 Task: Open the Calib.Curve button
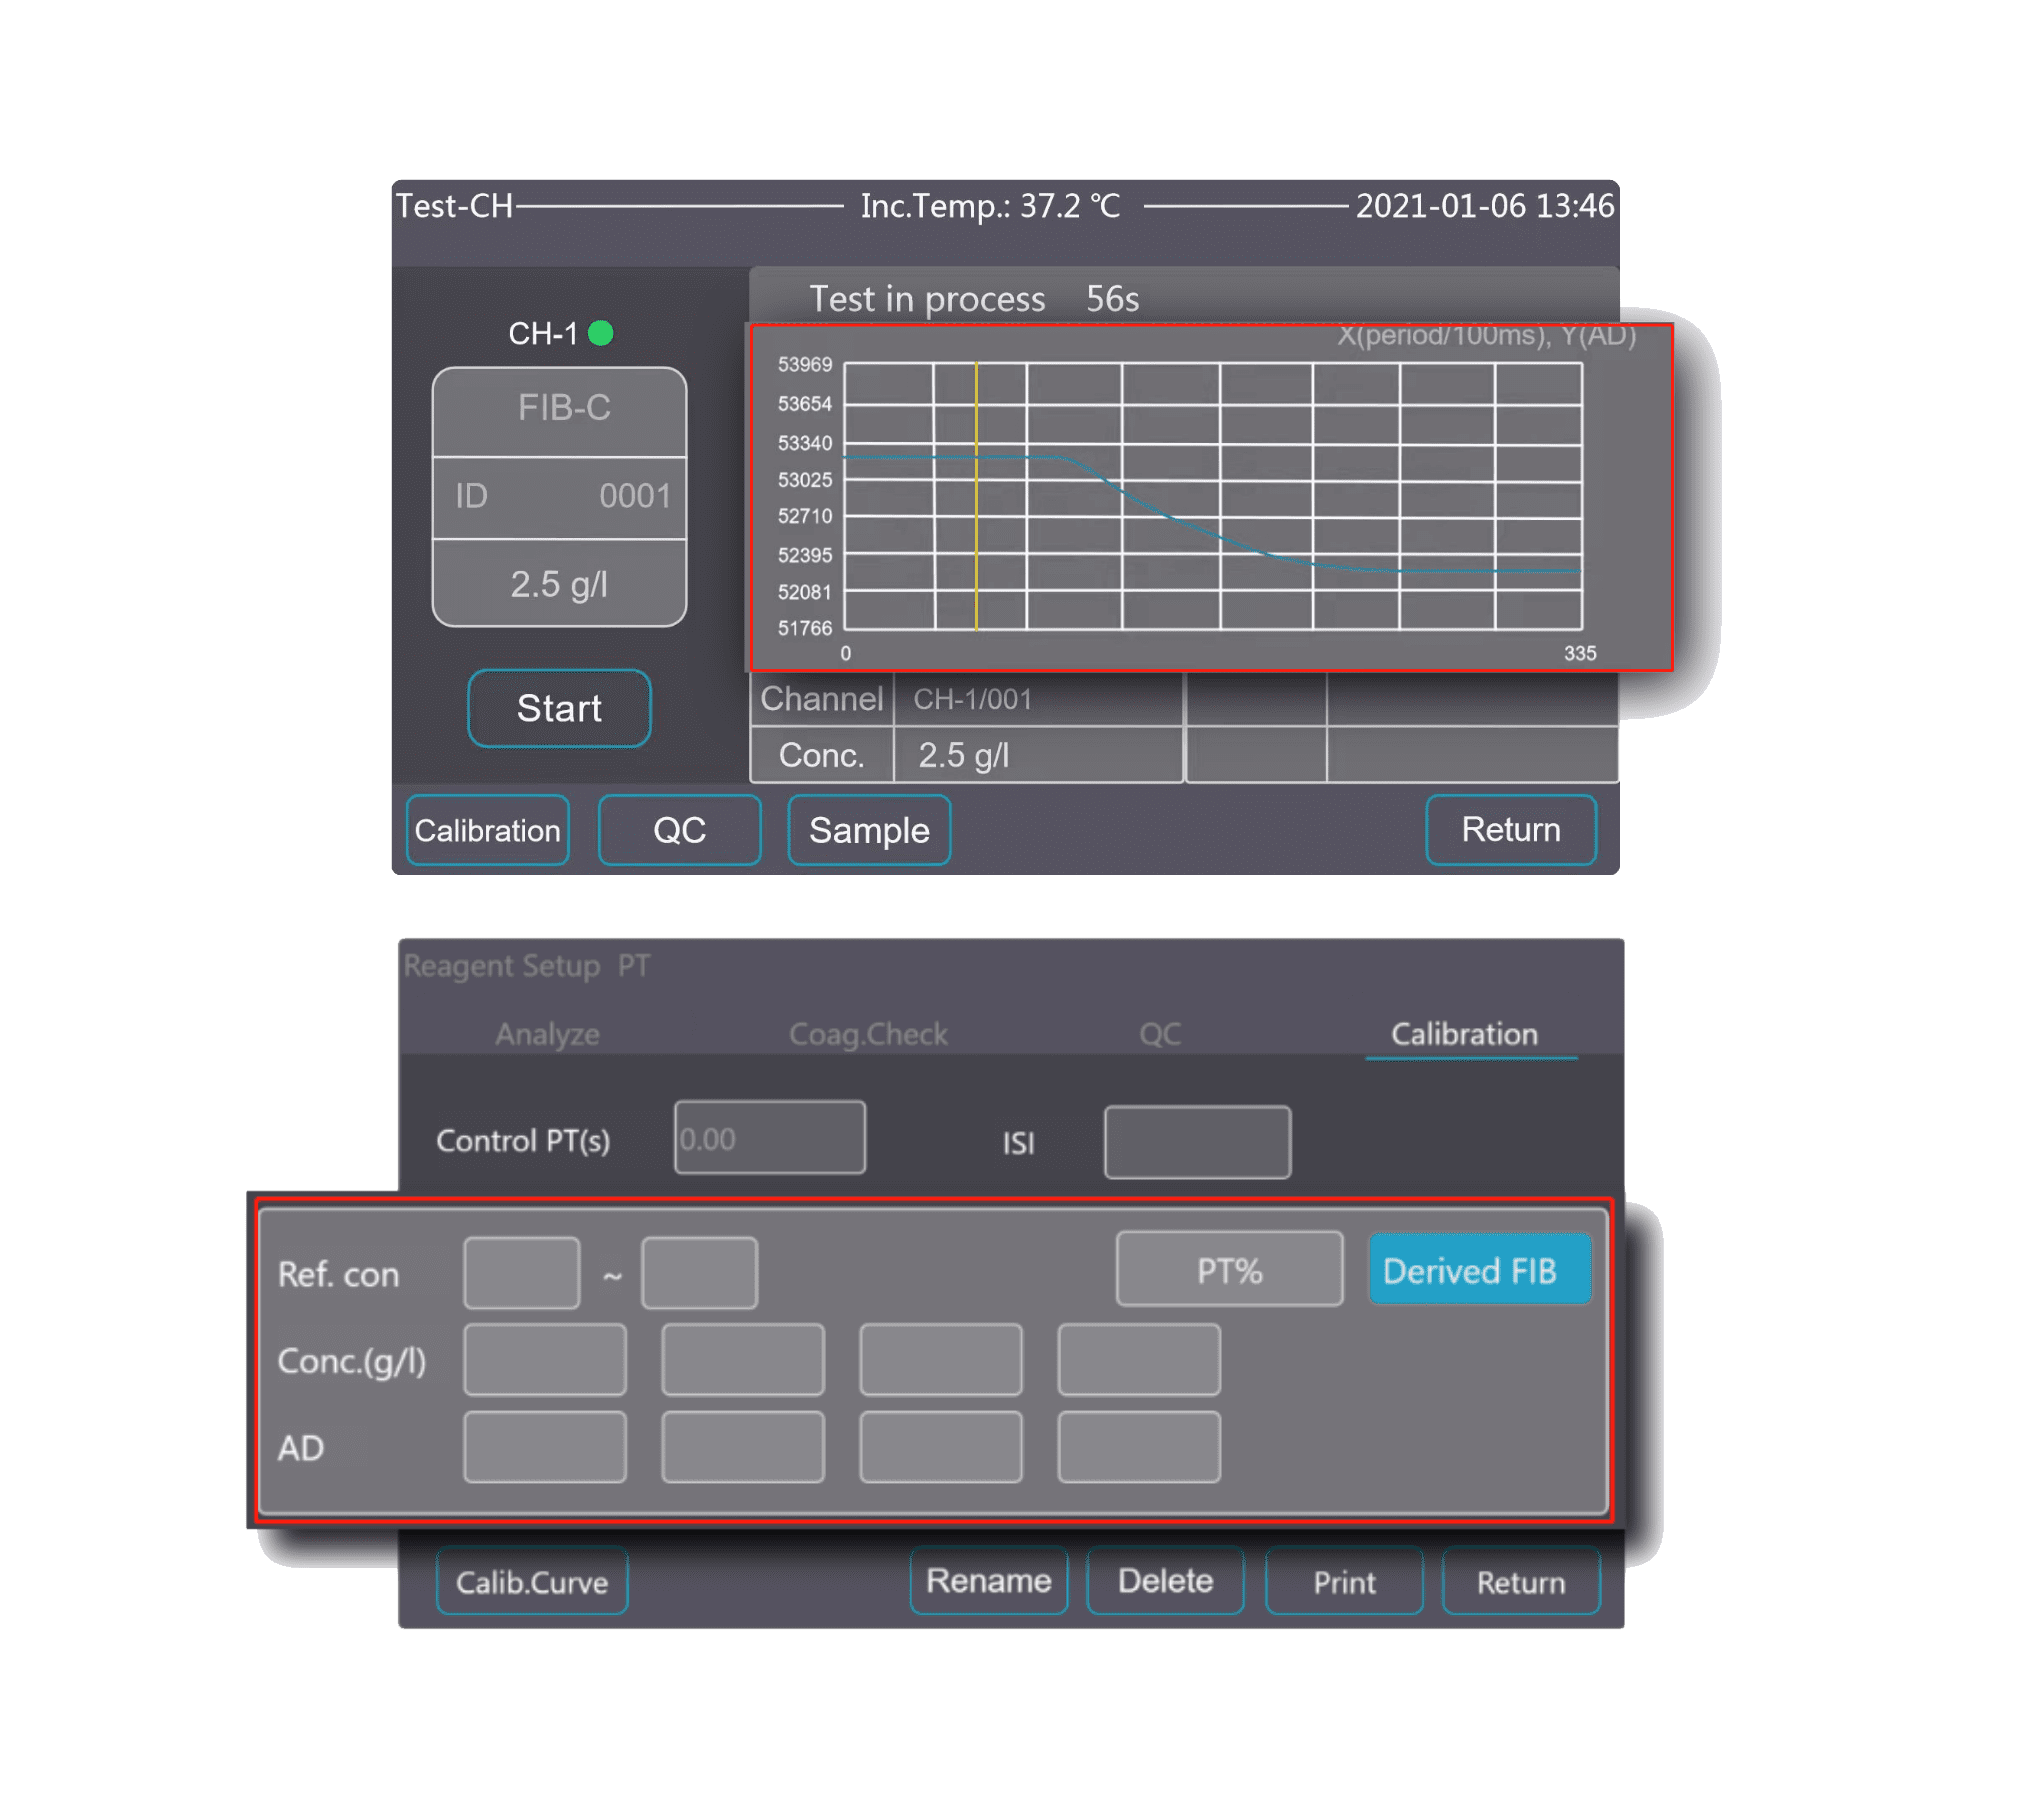pyautogui.click(x=532, y=1582)
